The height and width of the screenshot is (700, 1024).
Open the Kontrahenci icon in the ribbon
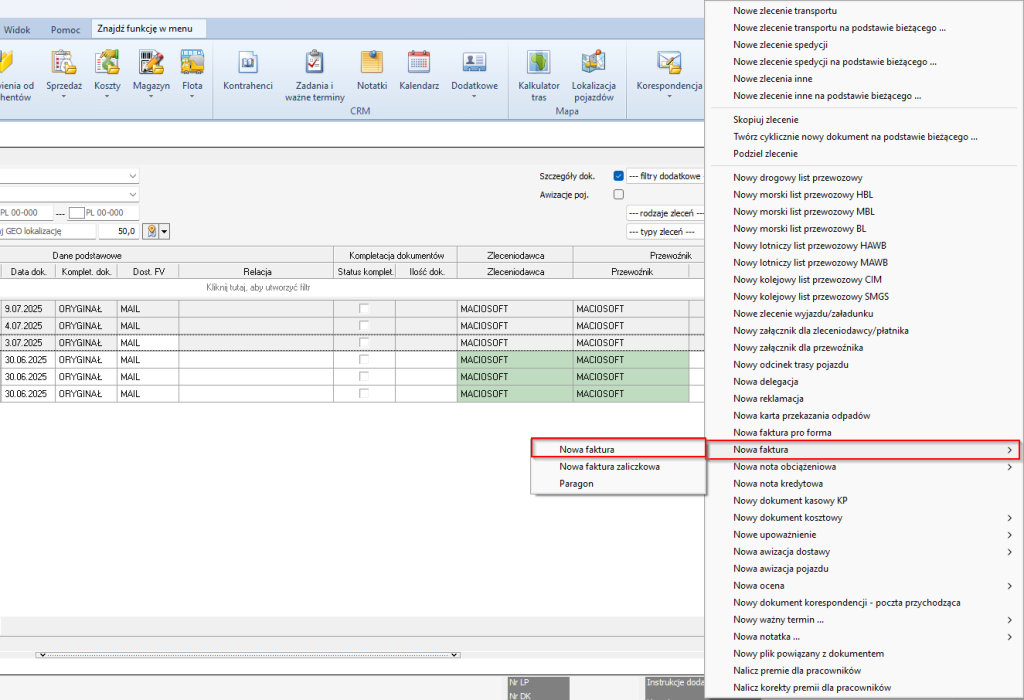coord(248,64)
